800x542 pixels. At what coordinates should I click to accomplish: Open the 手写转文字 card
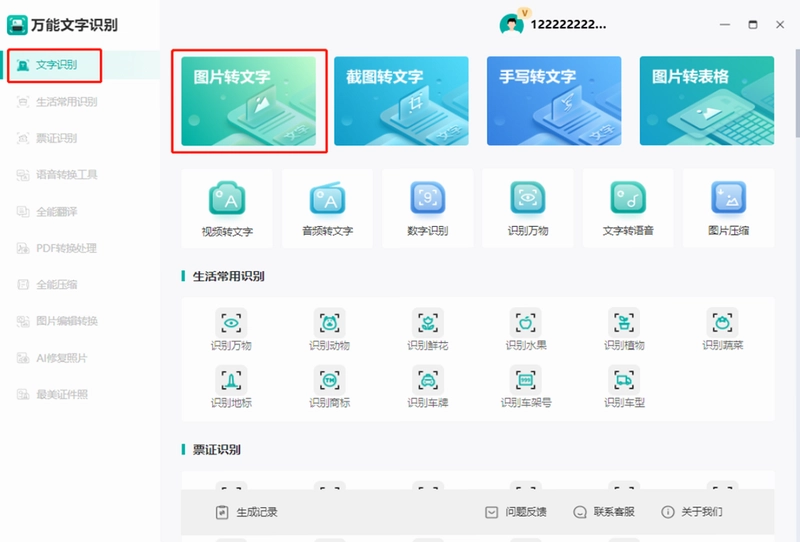554,101
